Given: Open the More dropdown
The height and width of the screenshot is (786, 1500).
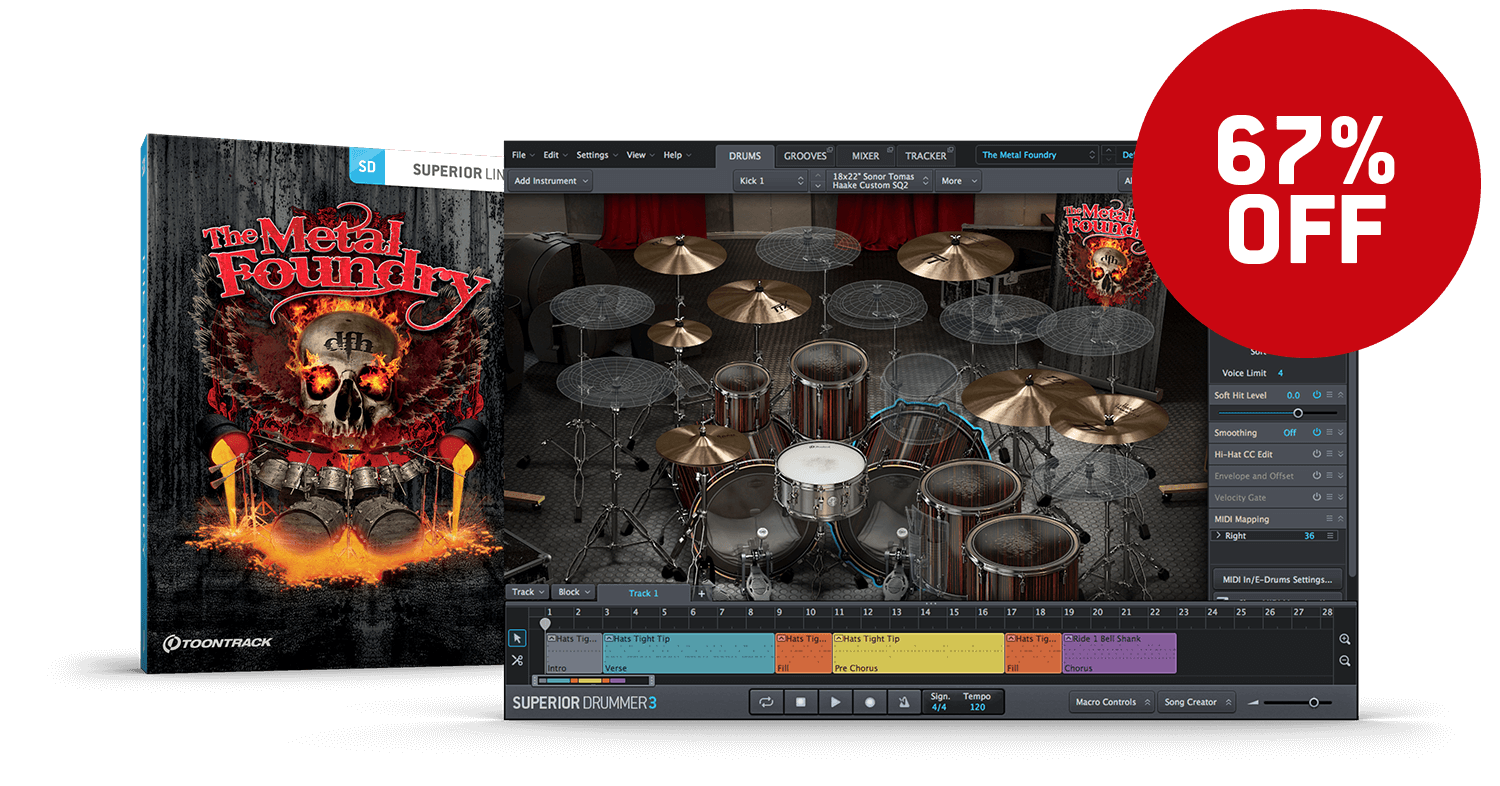Looking at the screenshot, I should [959, 181].
